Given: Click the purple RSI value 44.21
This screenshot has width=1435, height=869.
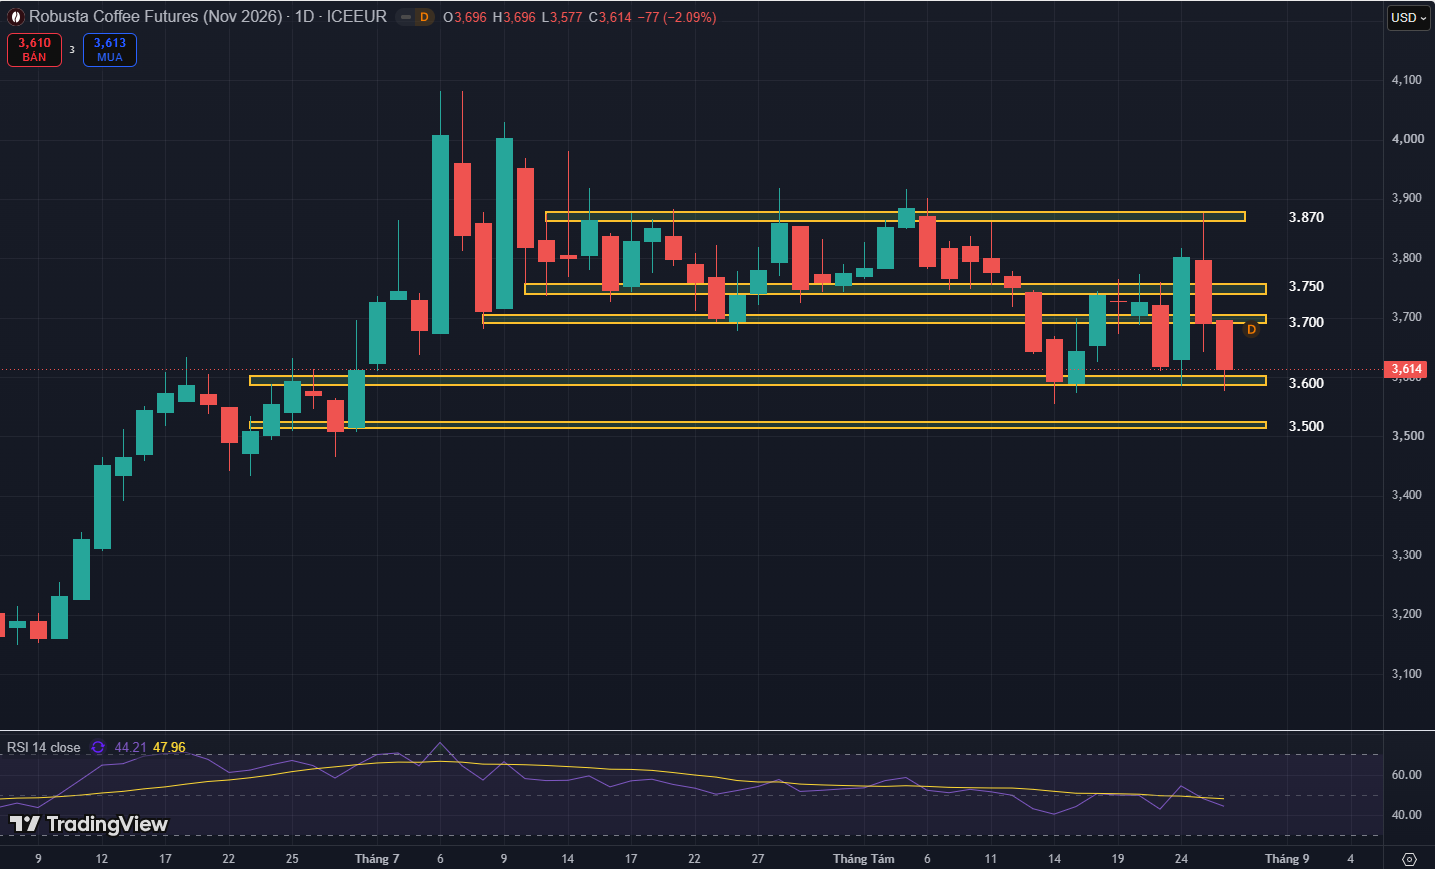Looking at the screenshot, I should pyautogui.click(x=131, y=747).
